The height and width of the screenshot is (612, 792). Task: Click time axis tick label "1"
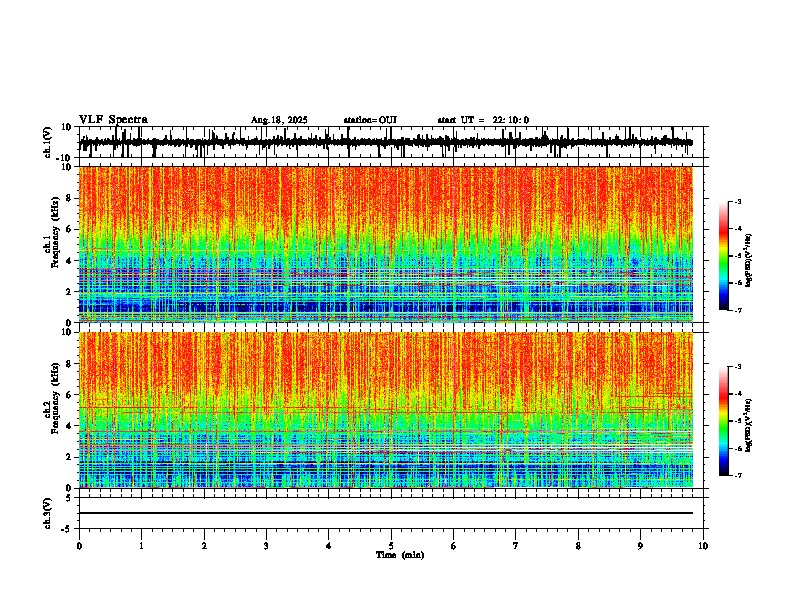coord(141,546)
